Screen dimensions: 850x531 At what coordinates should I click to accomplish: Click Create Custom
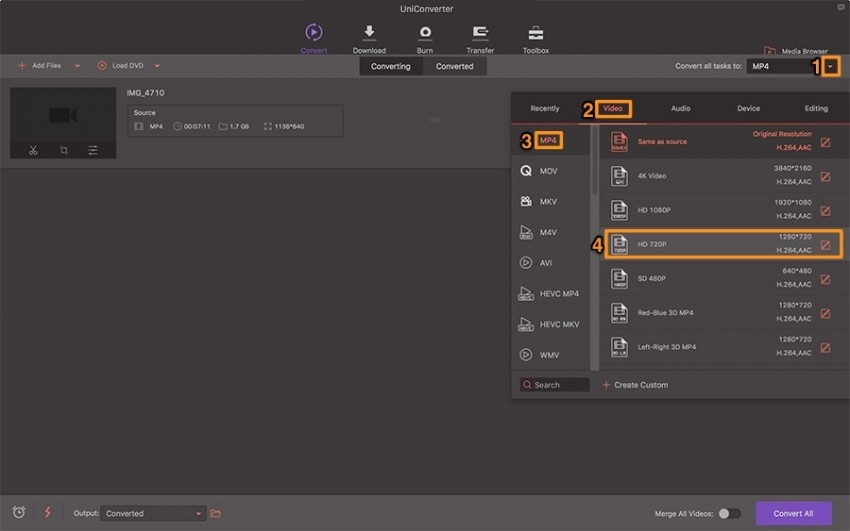(x=635, y=385)
